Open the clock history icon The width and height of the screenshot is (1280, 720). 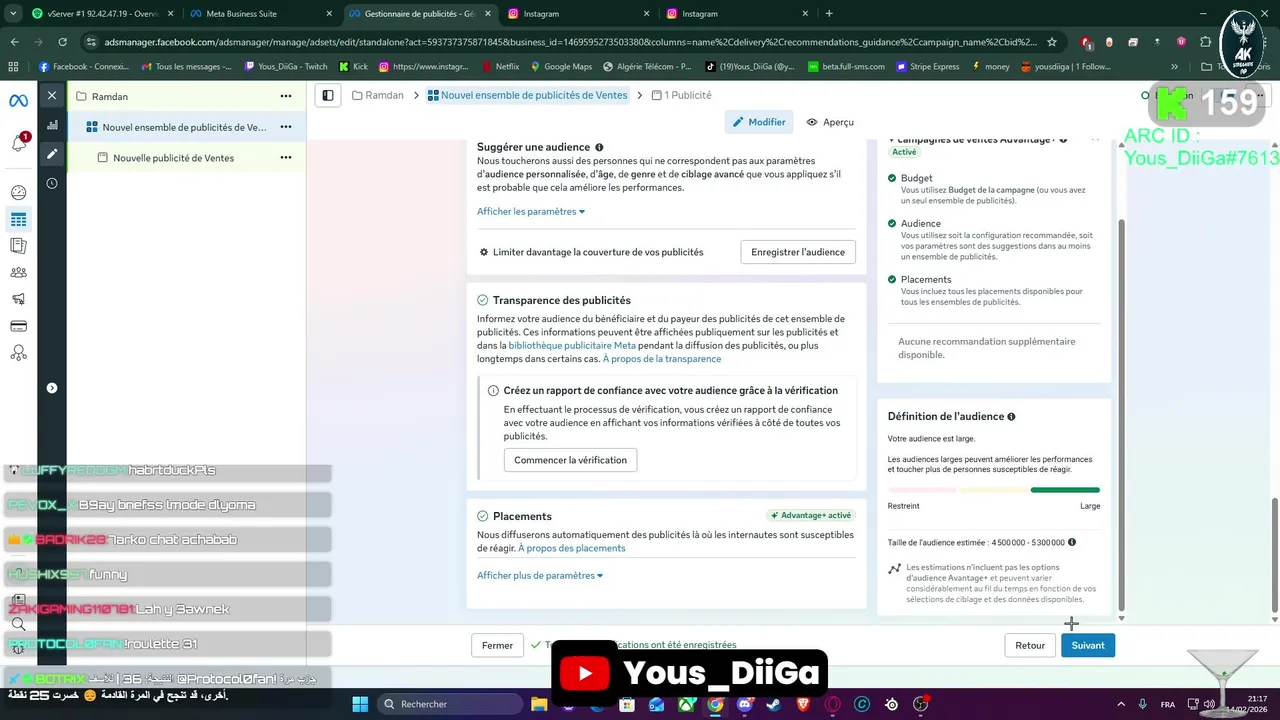click(52, 183)
